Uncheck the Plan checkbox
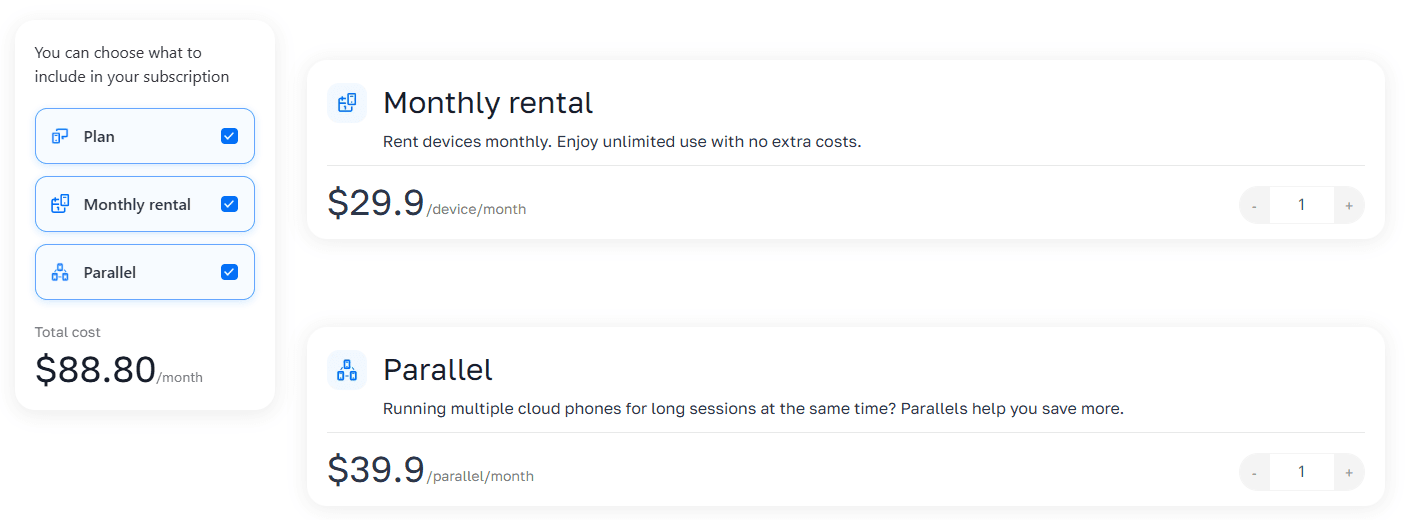This screenshot has width=1410, height=520. click(229, 136)
